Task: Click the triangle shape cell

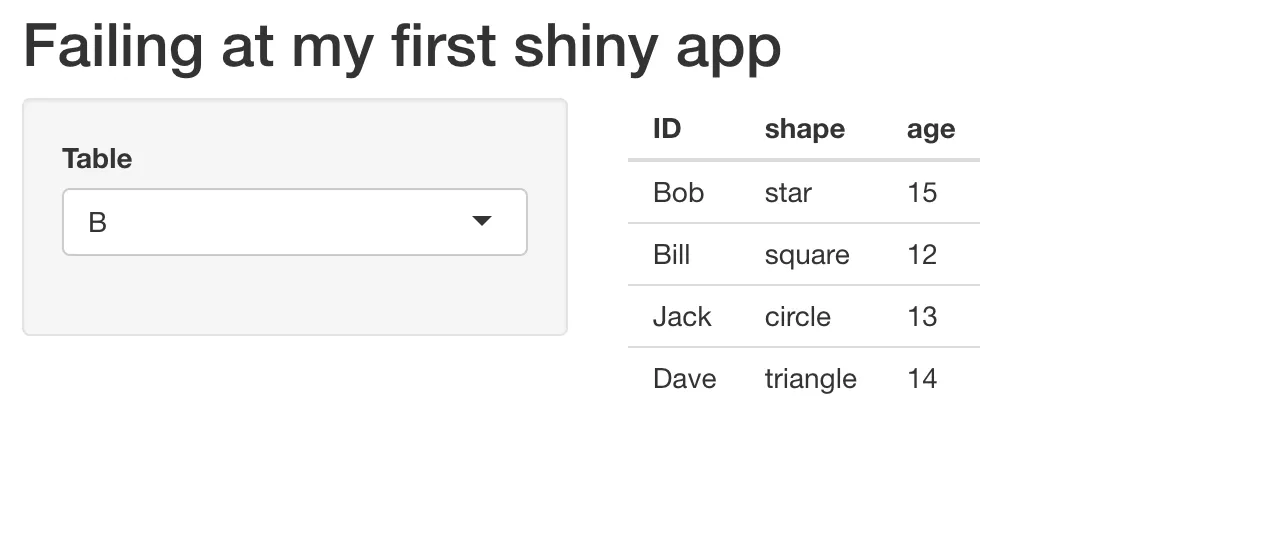Action: (810, 379)
